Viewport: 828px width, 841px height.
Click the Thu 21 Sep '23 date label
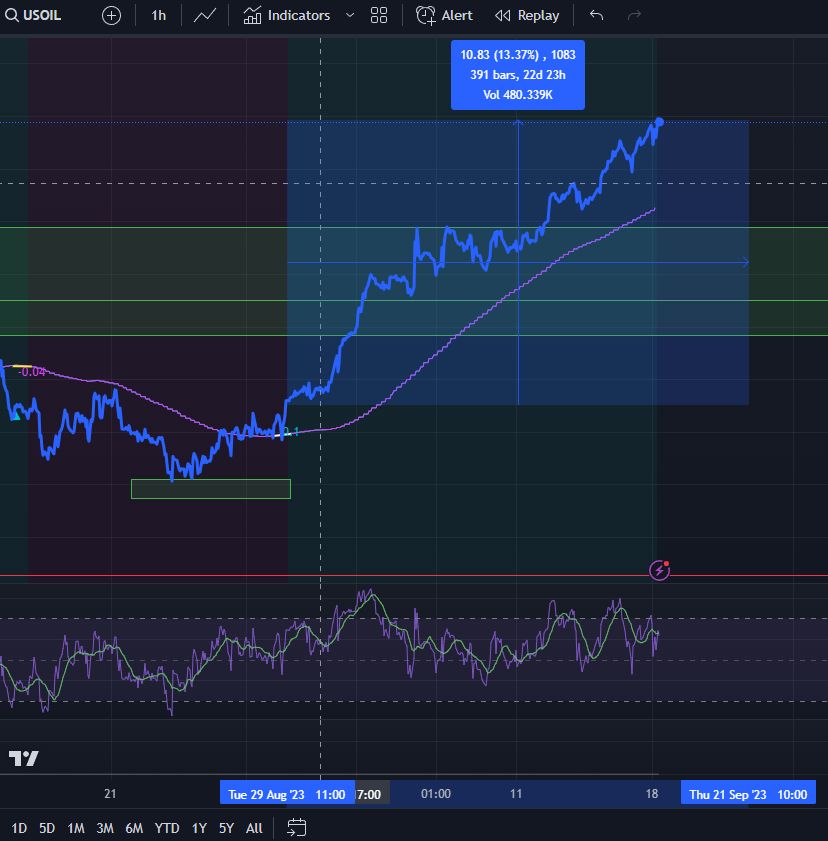coord(748,794)
